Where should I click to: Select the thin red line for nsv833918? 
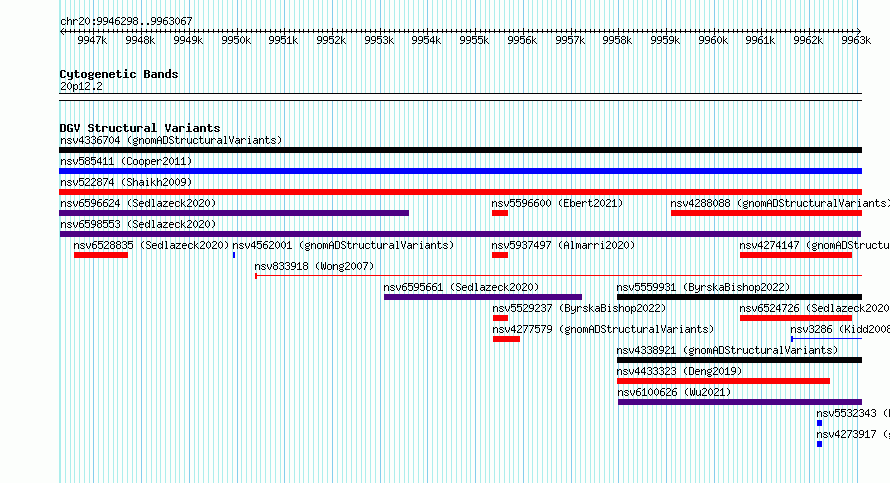click(x=559, y=276)
